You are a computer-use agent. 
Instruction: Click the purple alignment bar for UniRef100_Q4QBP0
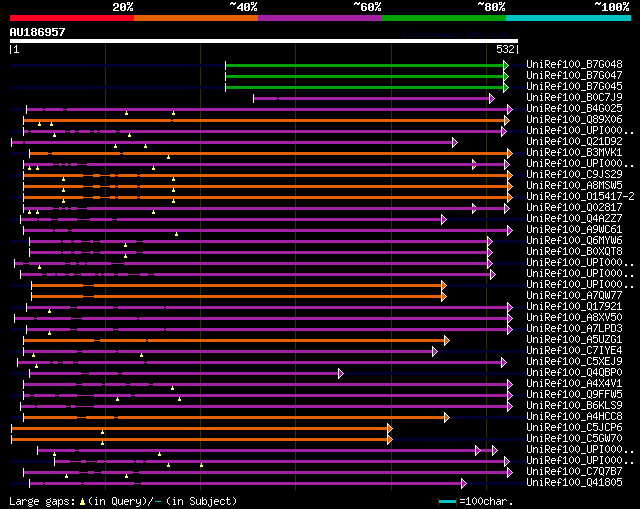(x=184, y=373)
